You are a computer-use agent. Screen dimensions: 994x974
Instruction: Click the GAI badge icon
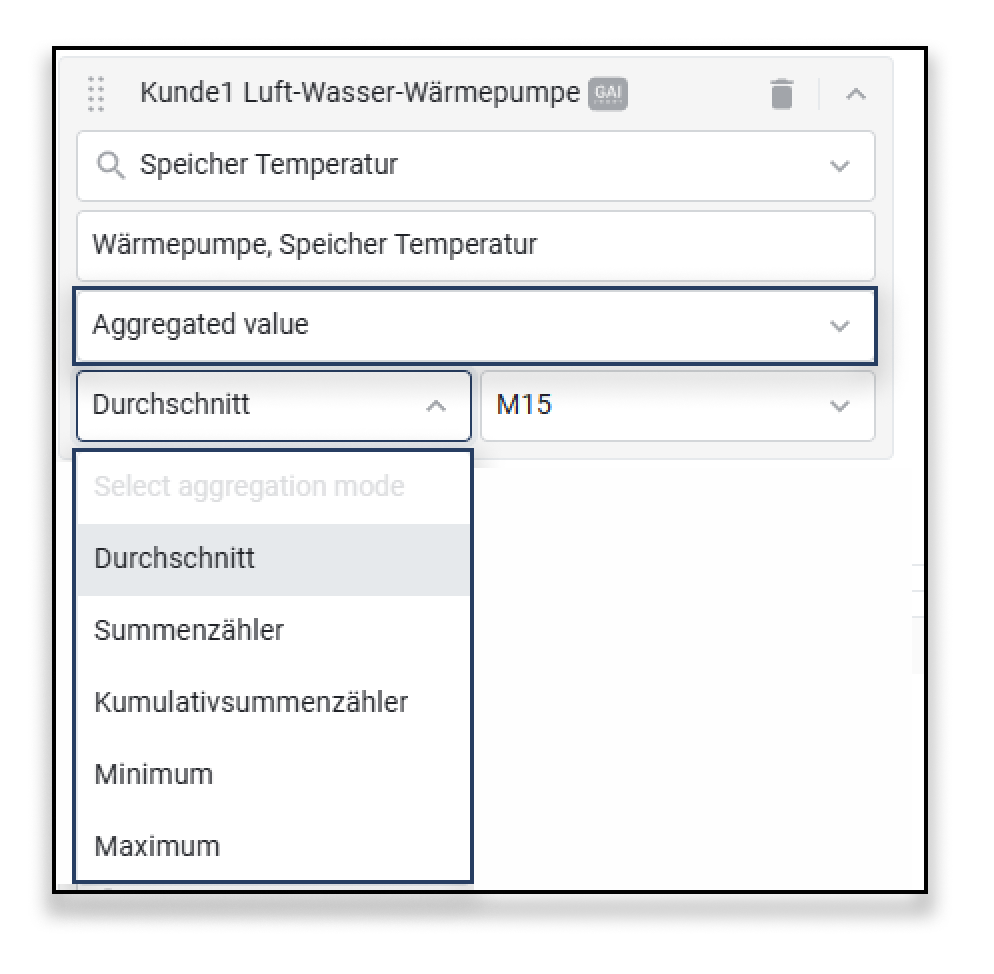coord(609,94)
